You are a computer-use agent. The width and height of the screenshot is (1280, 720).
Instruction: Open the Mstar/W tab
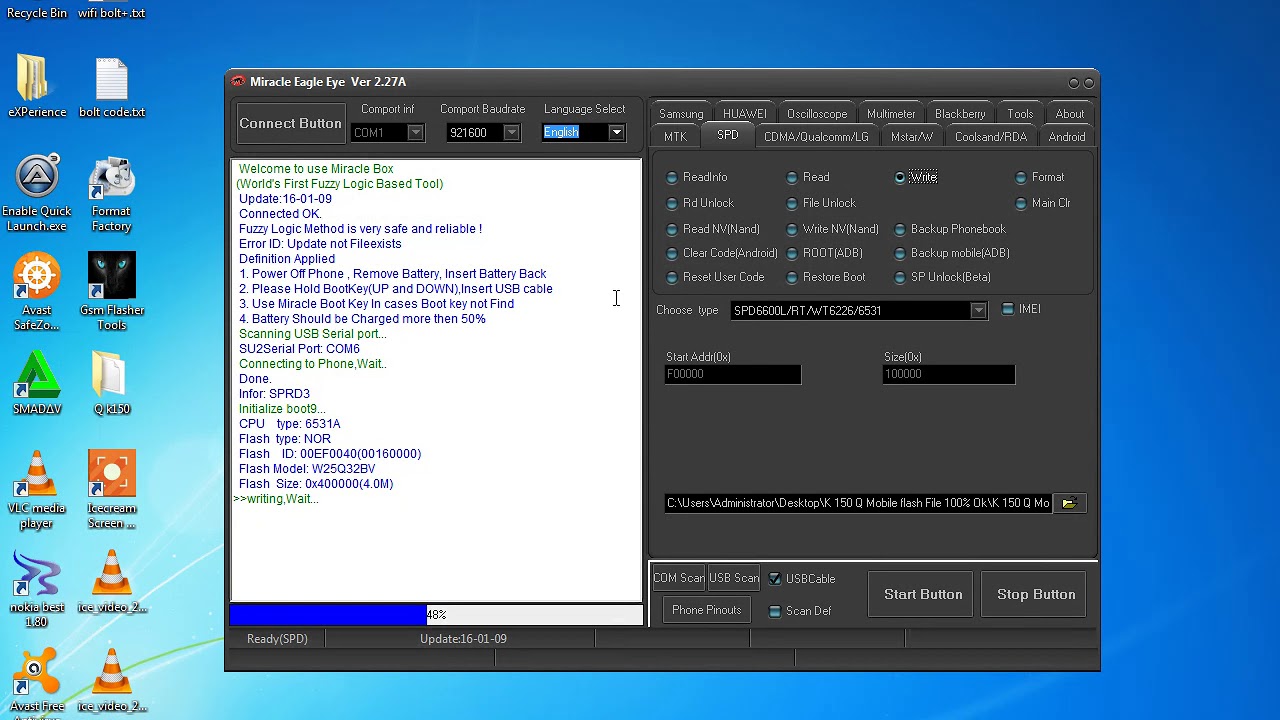coord(912,137)
